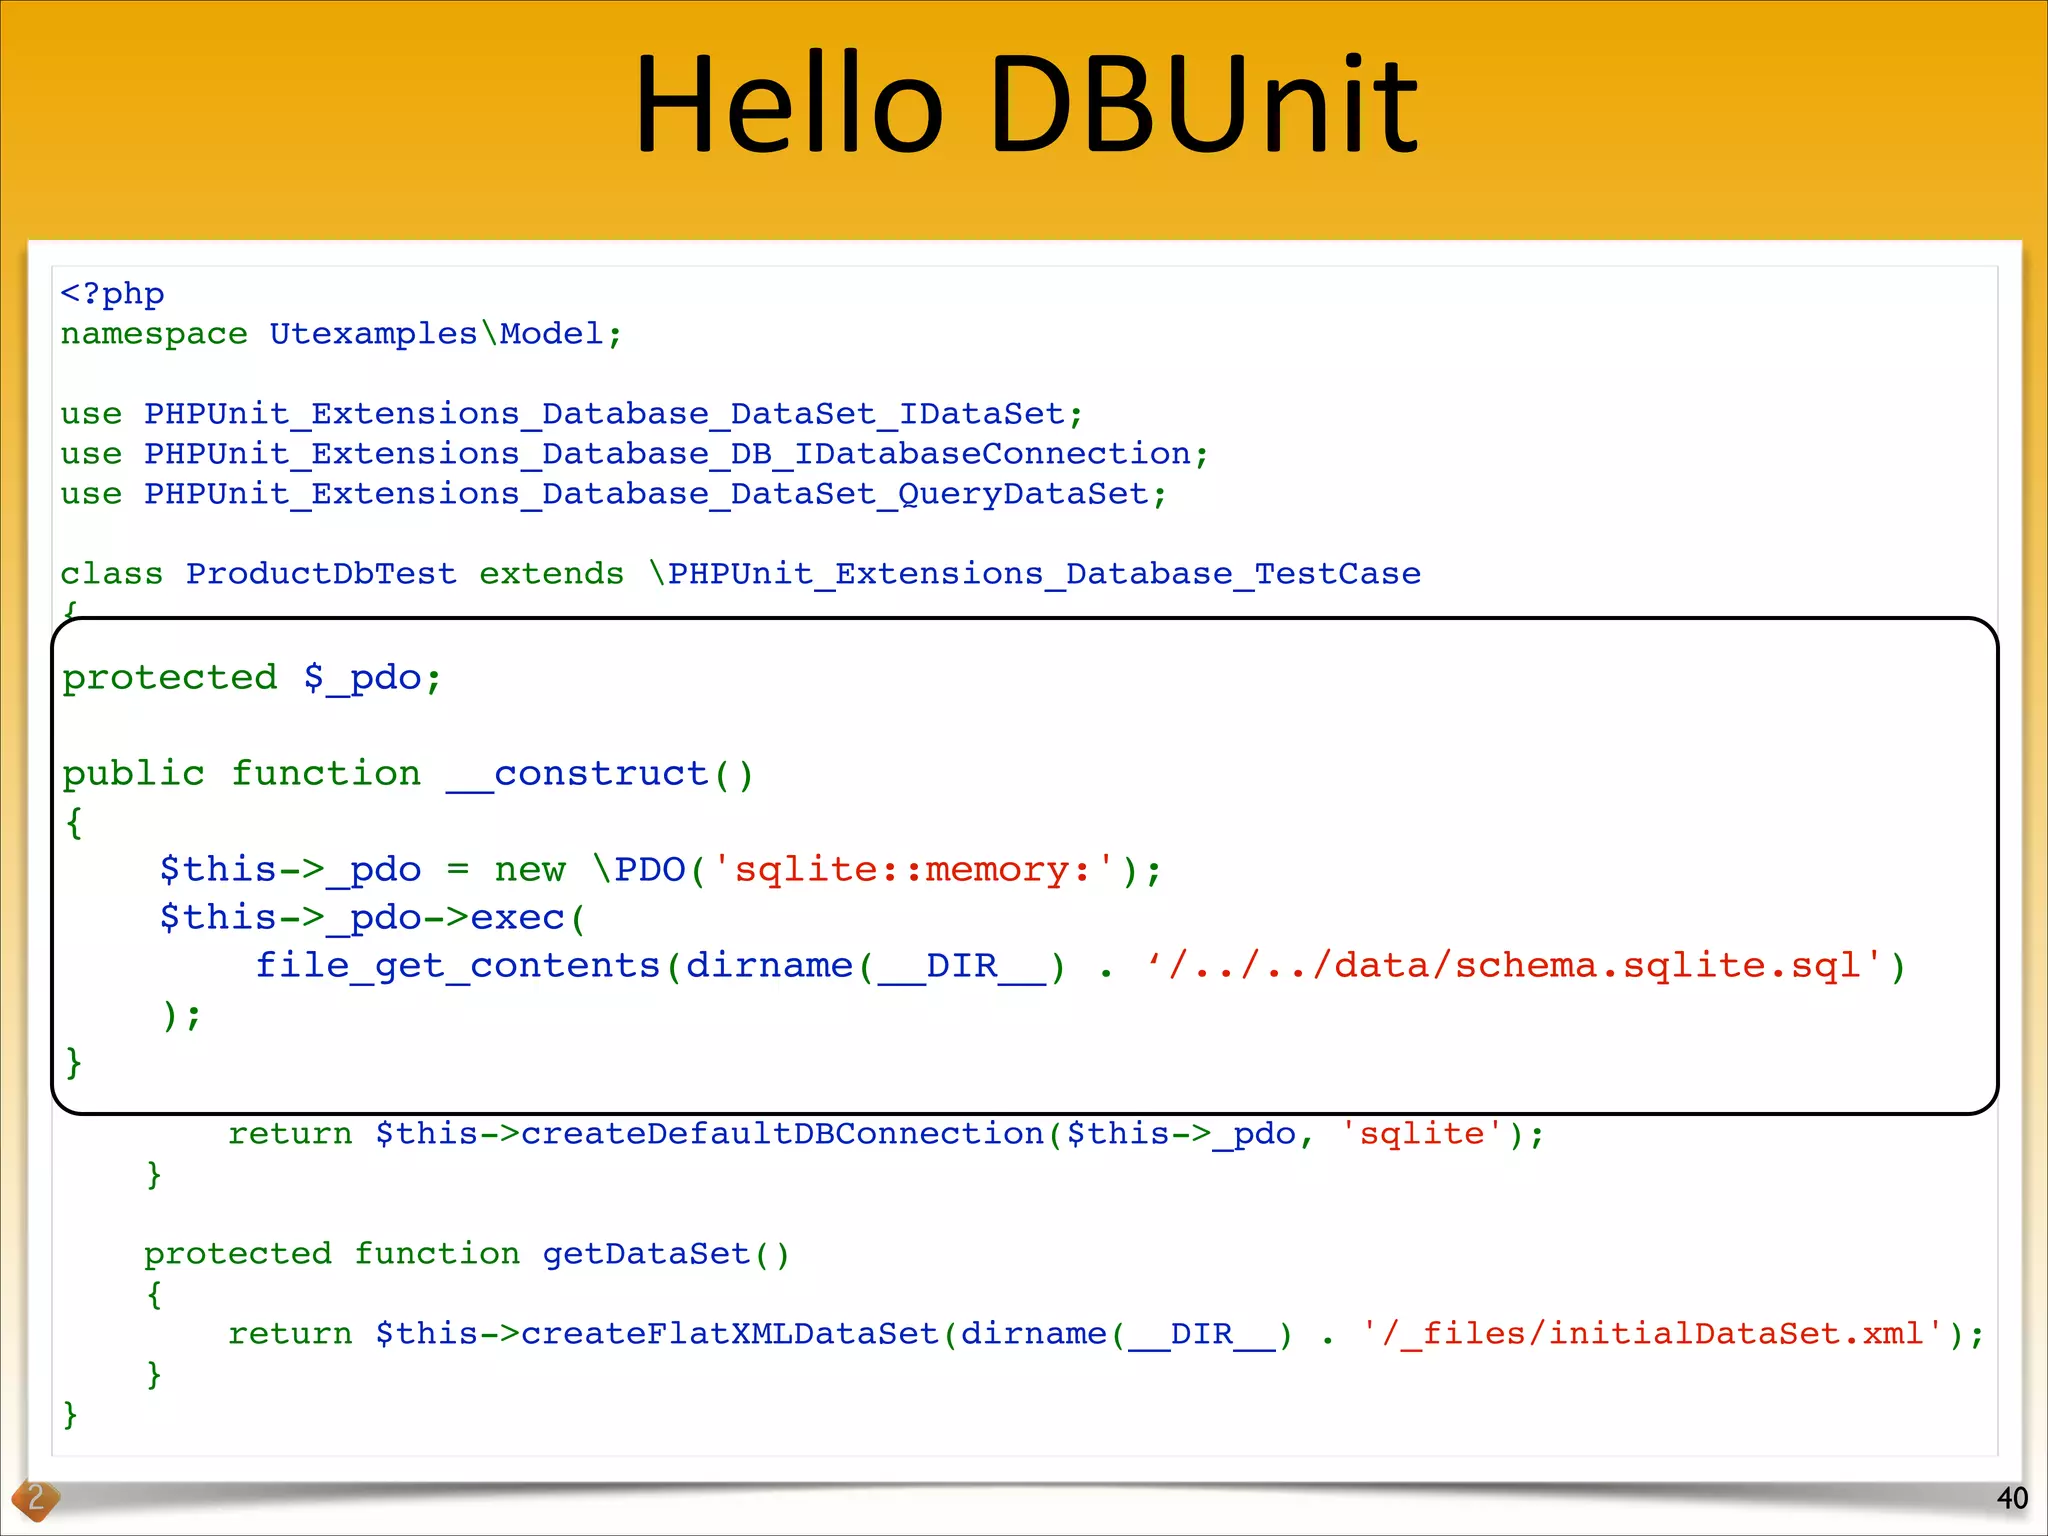The width and height of the screenshot is (2048, 1536).
Task: Click the file_get_contents schema.sqlite.sql line
Action: click(1080, 966)
